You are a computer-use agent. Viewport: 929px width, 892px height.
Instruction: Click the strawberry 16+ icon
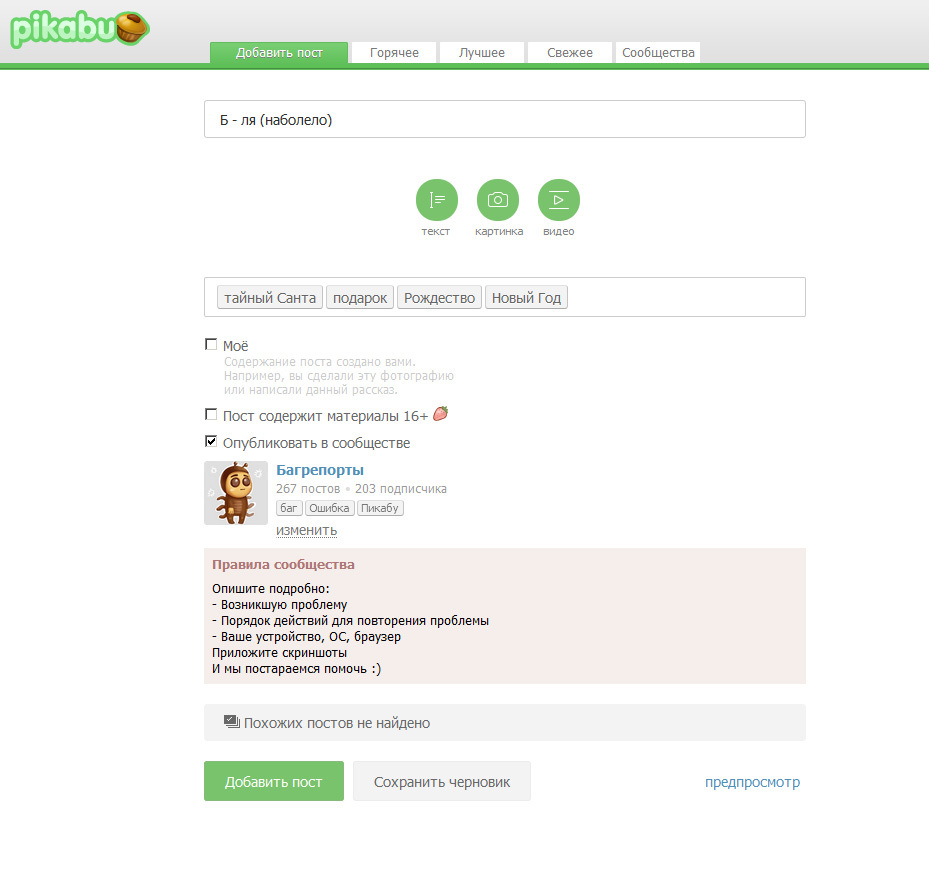(x=440, y=414)
